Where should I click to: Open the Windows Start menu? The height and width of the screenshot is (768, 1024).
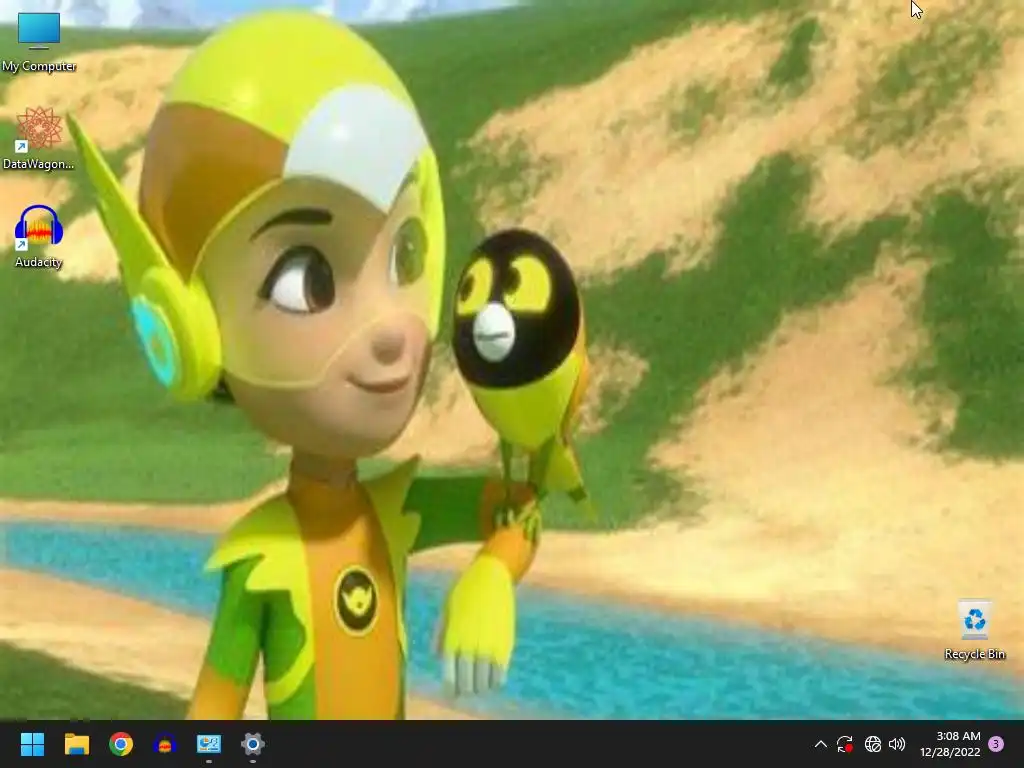pyautogui.click(x=32, y=744)
